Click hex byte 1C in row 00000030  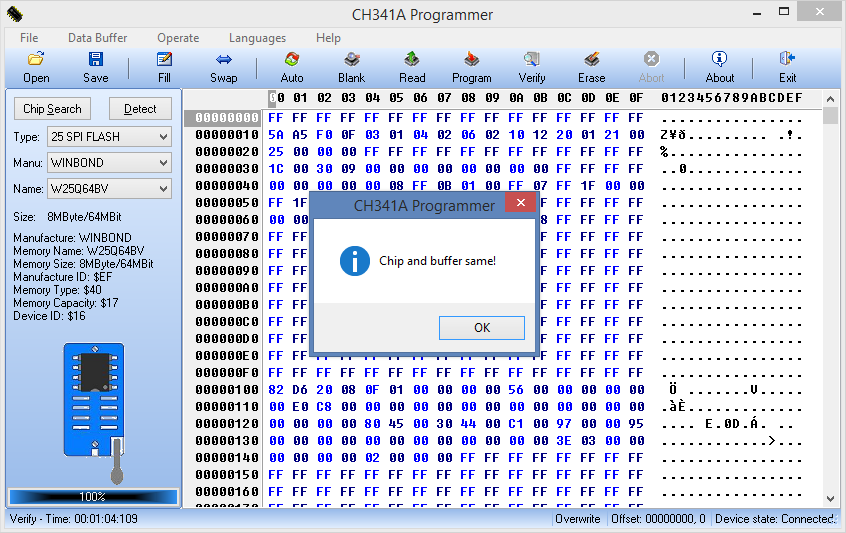point(276,169)
